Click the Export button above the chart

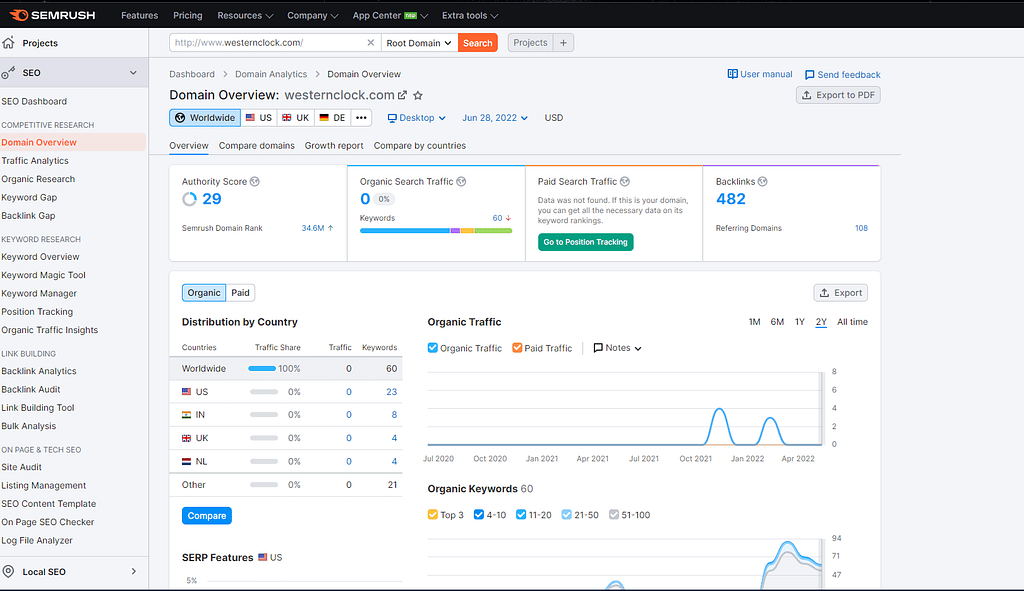pos(841,293)
